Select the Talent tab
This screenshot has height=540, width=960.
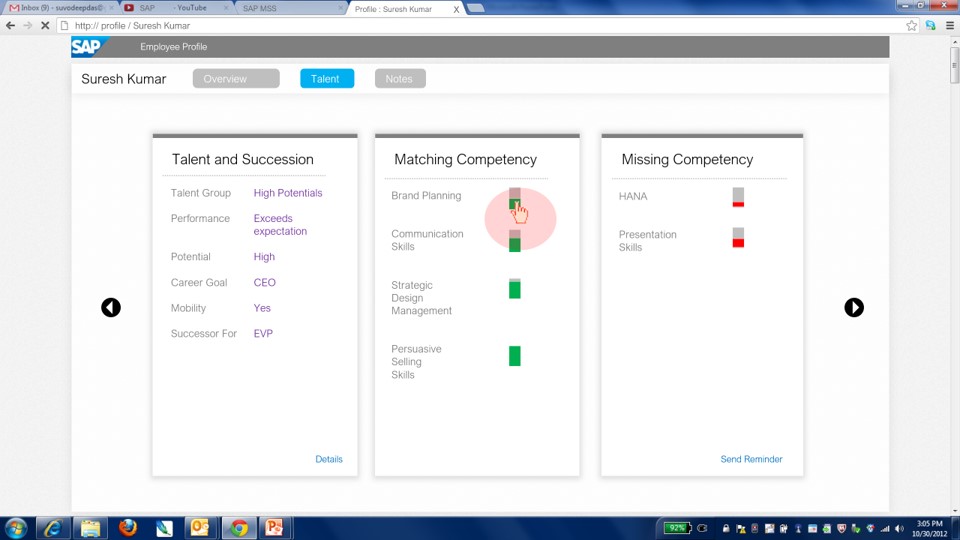click(x=326, y=79)
